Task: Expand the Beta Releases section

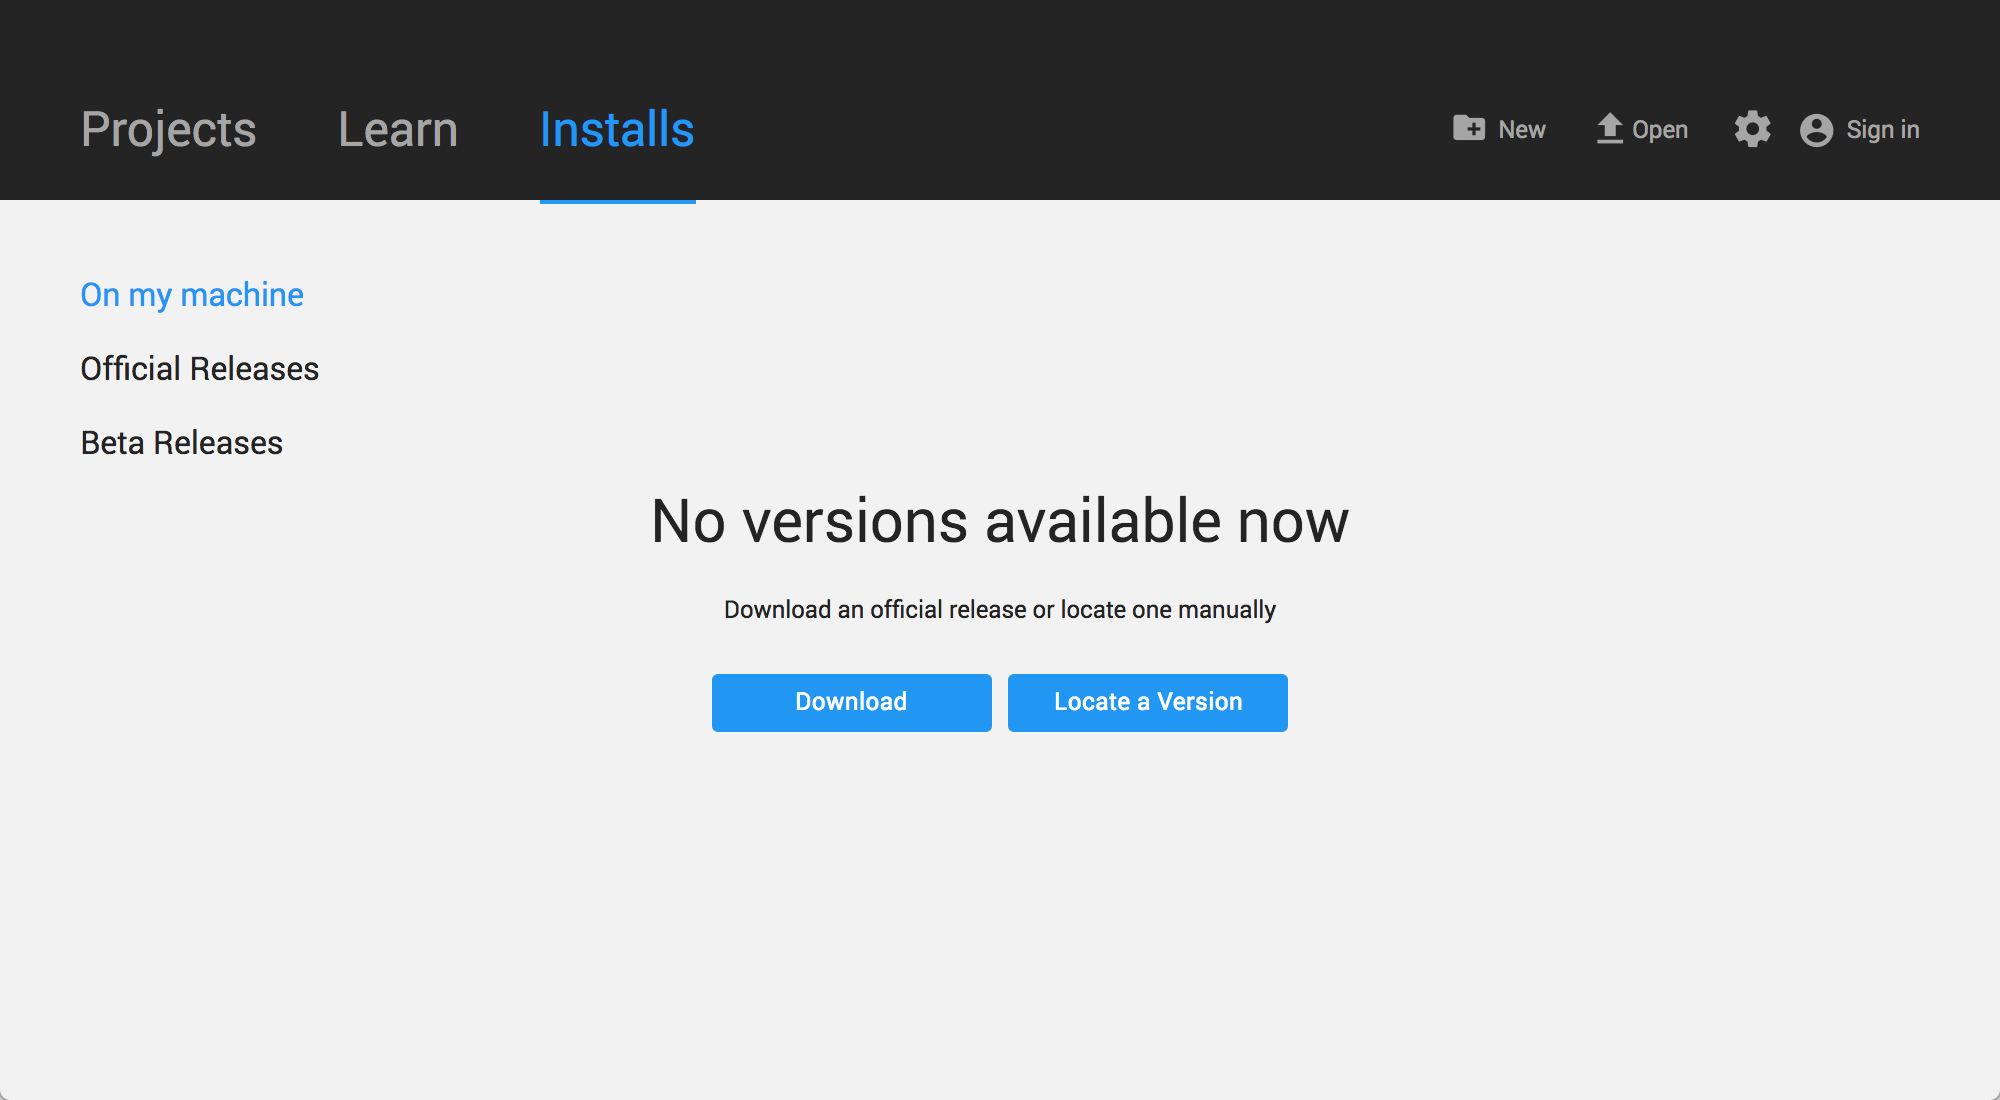Action: pos(180,442)
